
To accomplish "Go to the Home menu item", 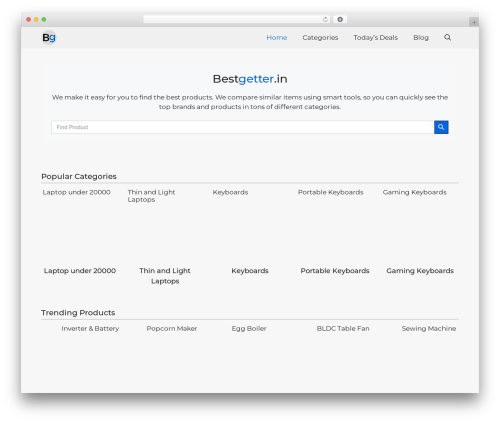I will tap(277, 37).
